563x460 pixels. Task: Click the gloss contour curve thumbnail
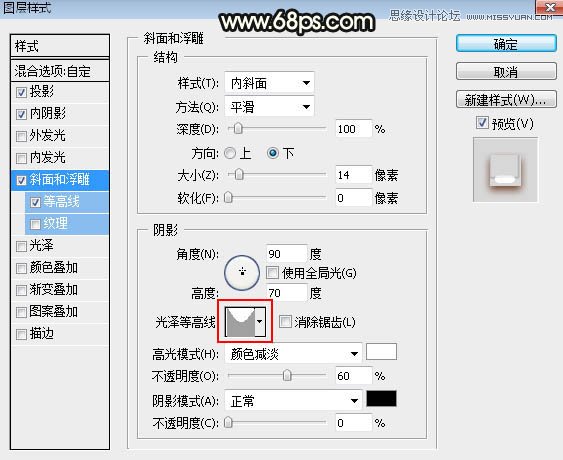point(240,322)
